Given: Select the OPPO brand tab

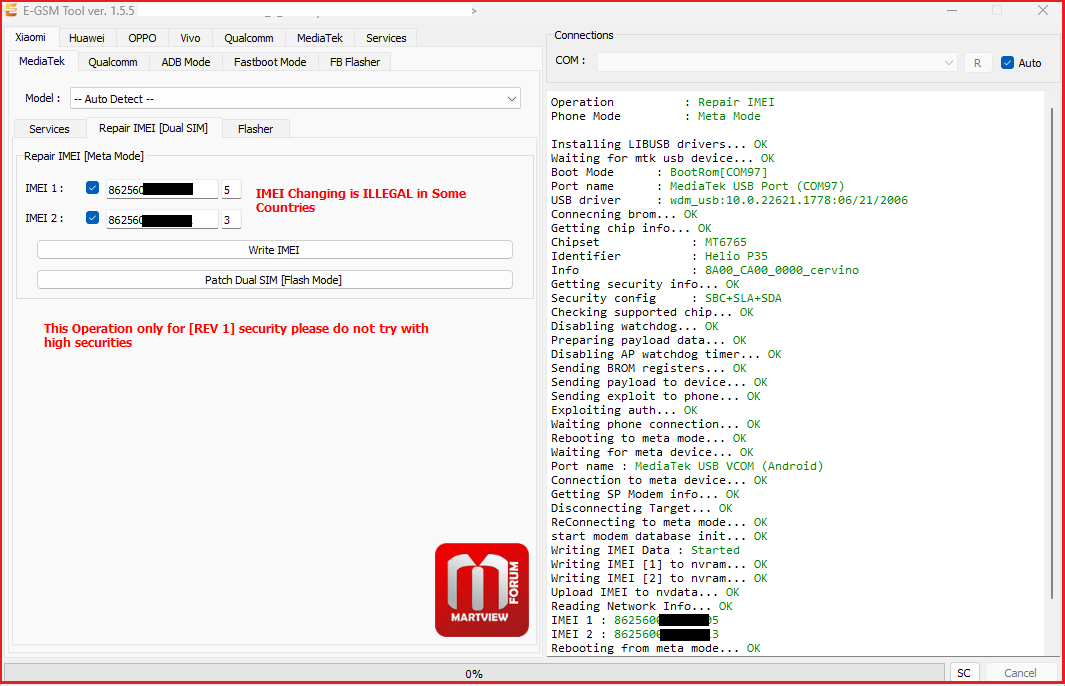Looking at the screenshot, I should (142, 38).
